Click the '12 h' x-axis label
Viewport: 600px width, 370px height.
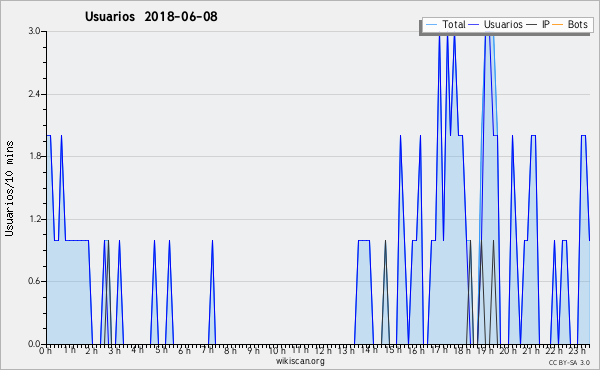[x=323, y=351]
